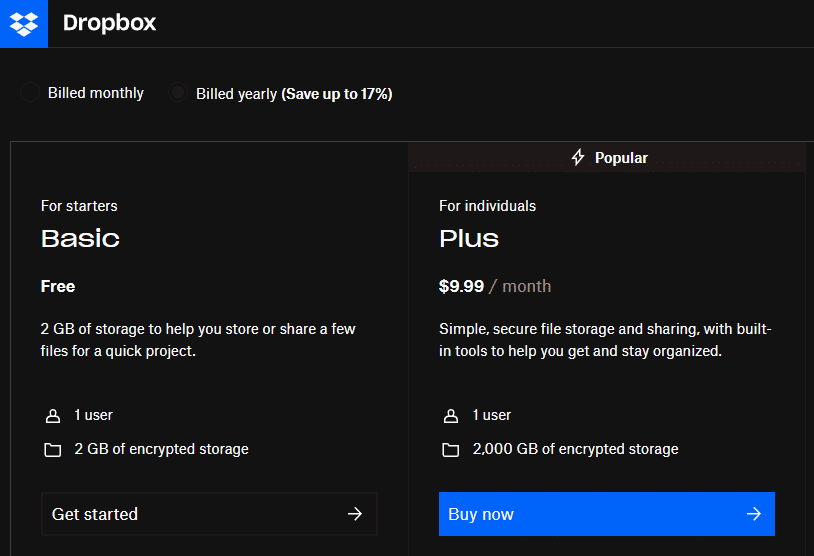This screenshot has height=556, width=814.
Task: Select the Billed yearly radio button
Action: click(x=178, y=92)
